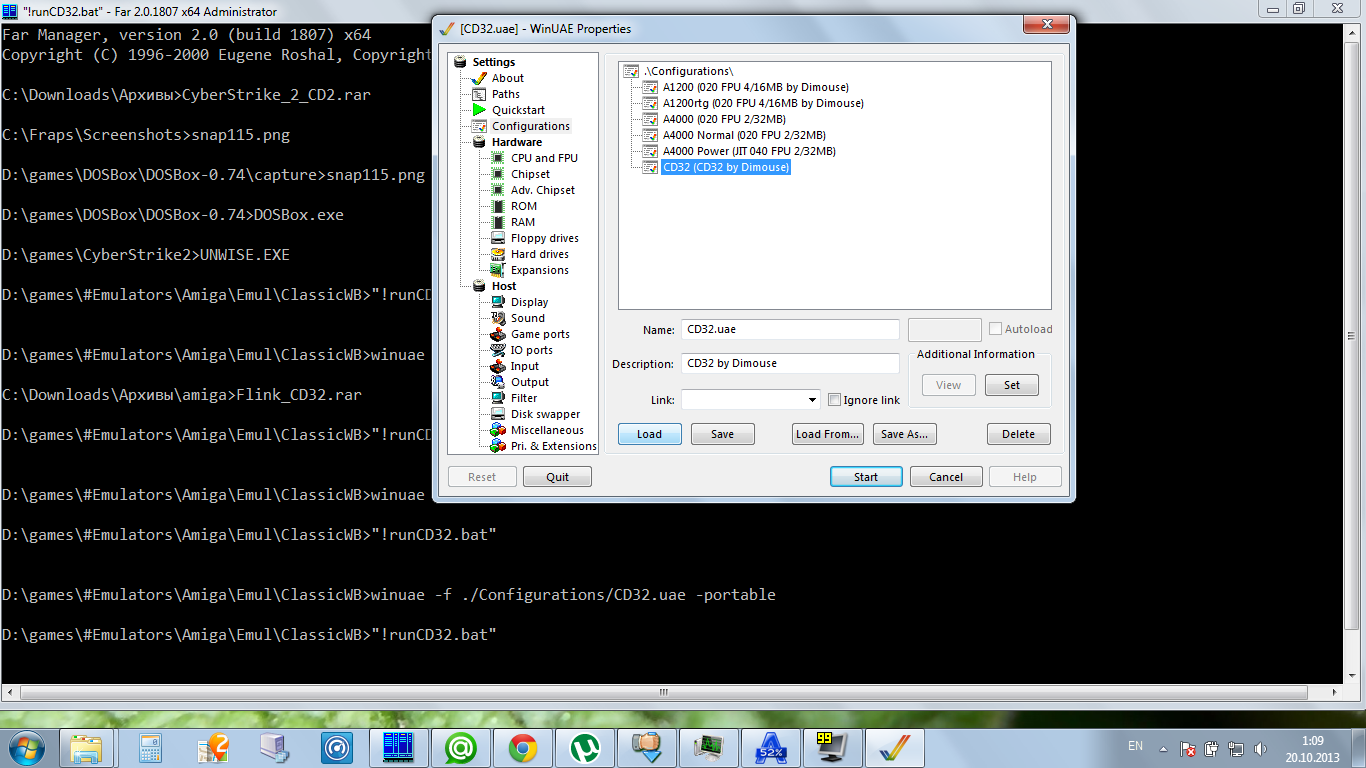Select the Sound speaker icon
This screenshot has height=768, width=1366.
(500, 318)
